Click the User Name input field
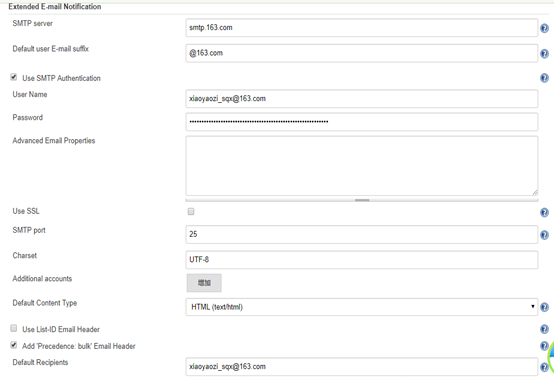Viewport: 554px width, 380px height. [362, 99]
